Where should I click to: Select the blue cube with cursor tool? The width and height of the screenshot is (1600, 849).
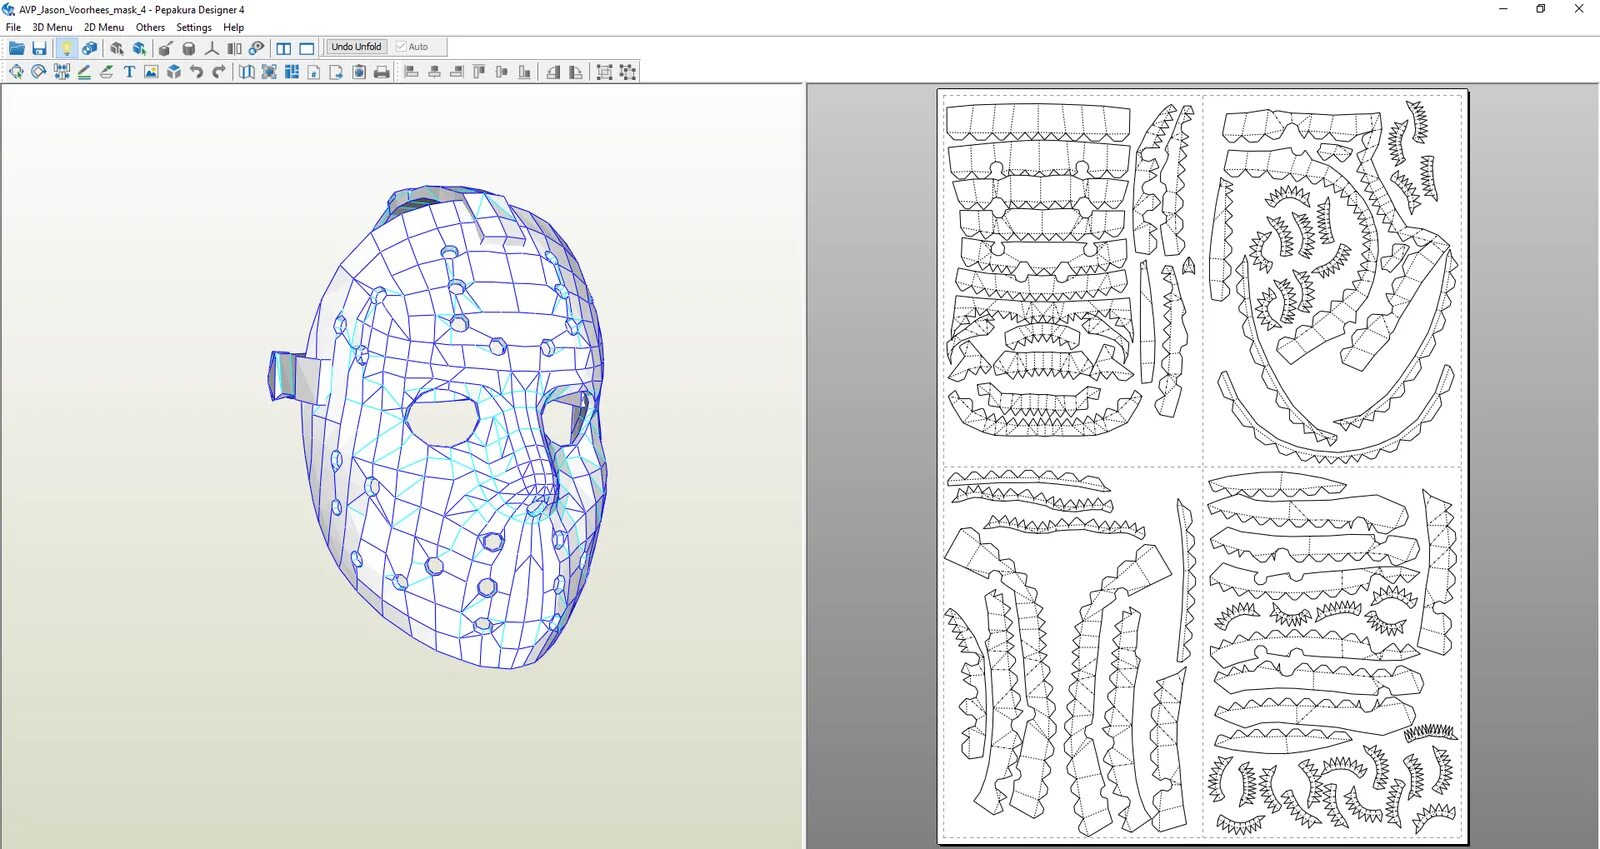coord(139,48)
